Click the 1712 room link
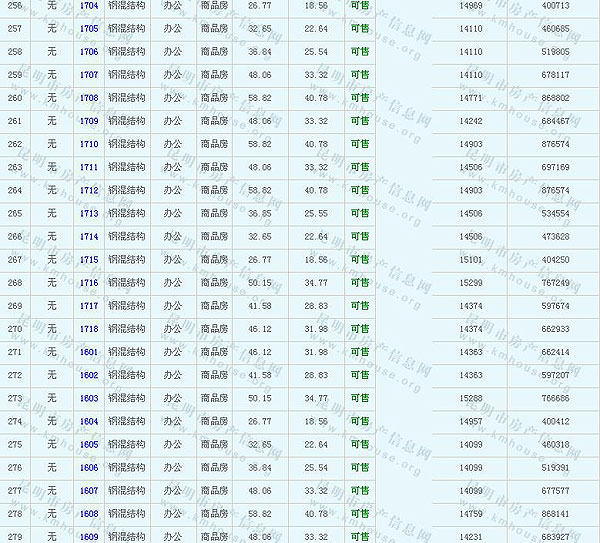The width and height of the screenshot is (600, 543). (89, 190)
